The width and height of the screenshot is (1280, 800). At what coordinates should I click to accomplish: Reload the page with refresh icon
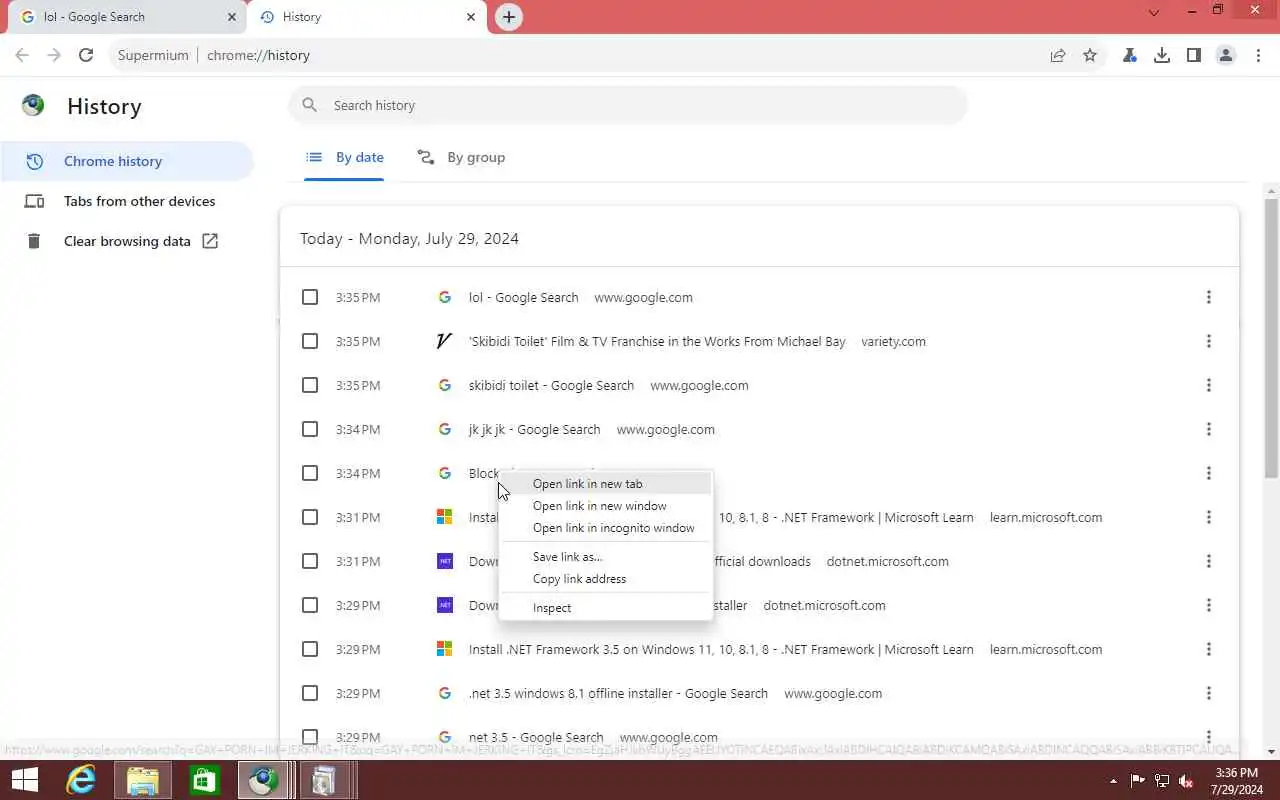[86, 55]
